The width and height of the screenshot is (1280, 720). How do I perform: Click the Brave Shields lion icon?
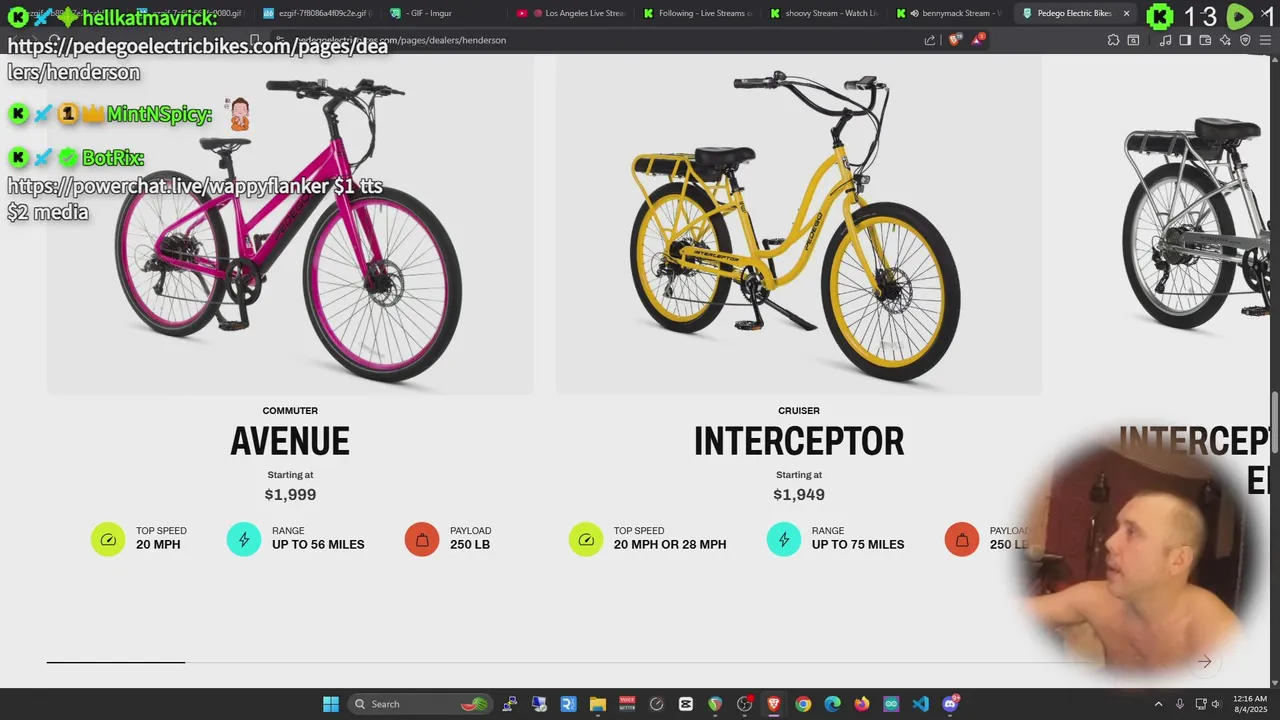954,40
